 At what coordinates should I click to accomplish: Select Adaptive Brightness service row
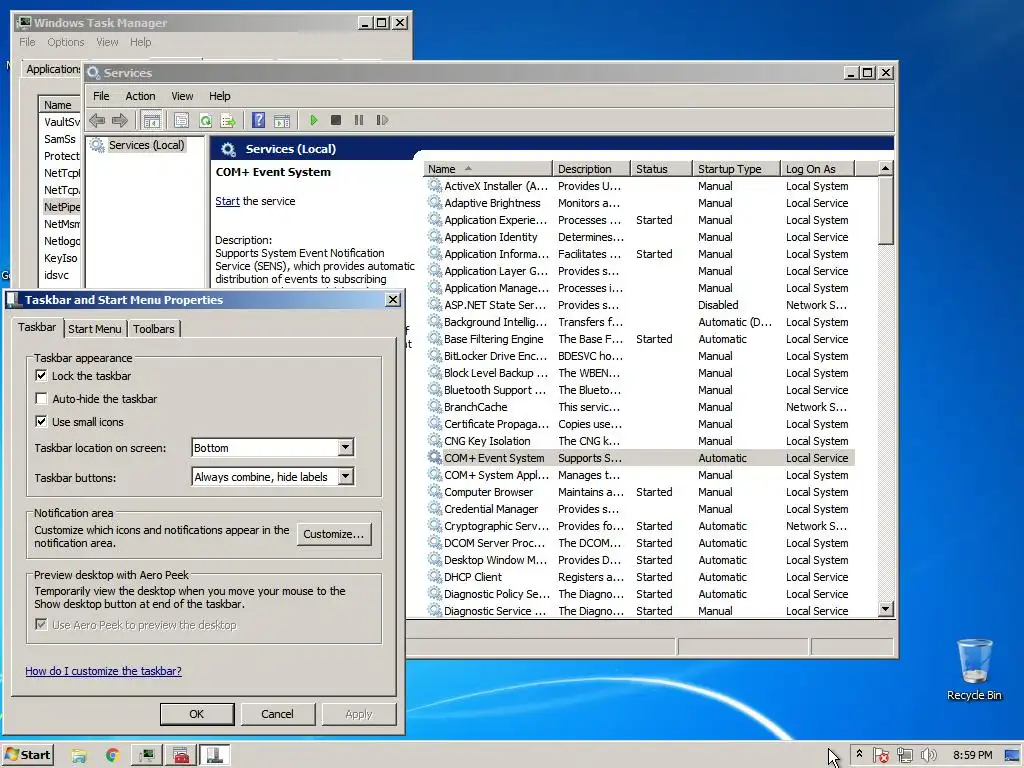[639, 203]
